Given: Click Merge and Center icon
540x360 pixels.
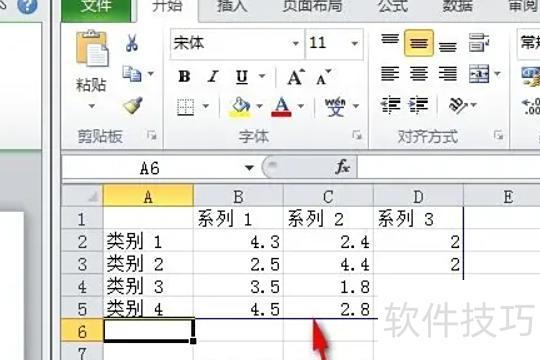Looking at the screenshot, I should pyautogui.click(x=479, y=73).
